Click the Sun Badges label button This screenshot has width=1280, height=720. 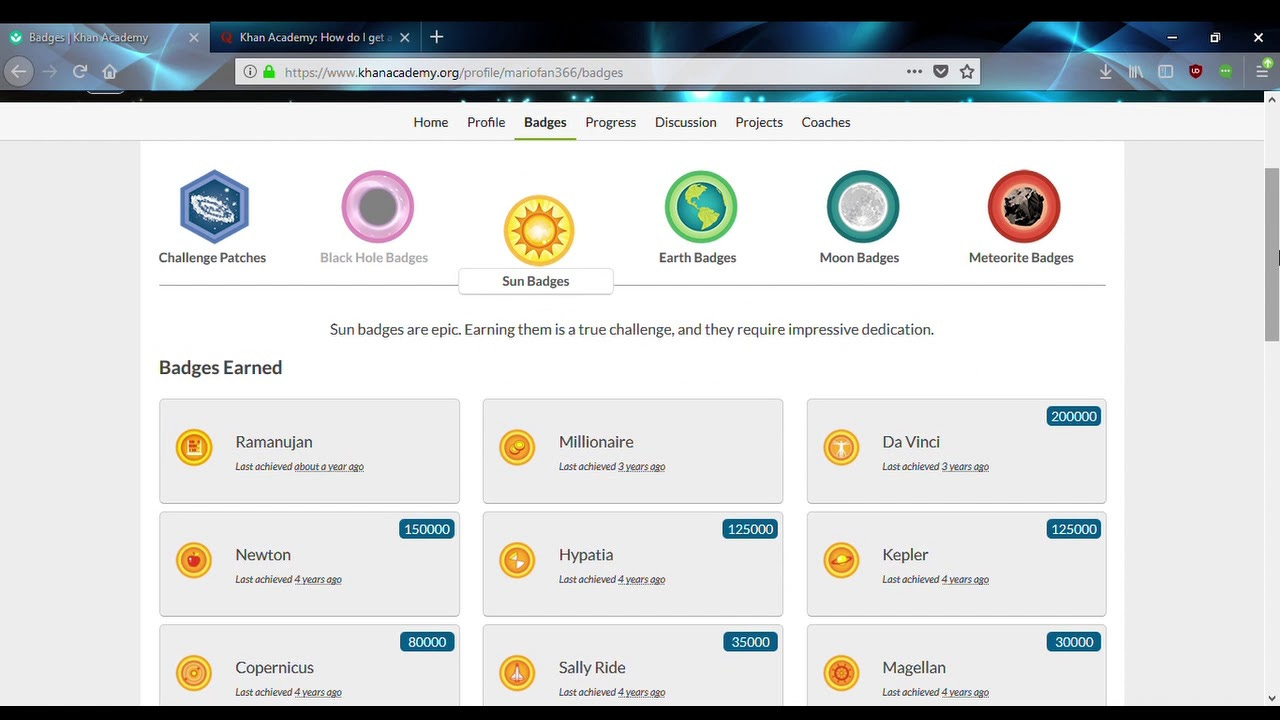click(x=535, y=281)
